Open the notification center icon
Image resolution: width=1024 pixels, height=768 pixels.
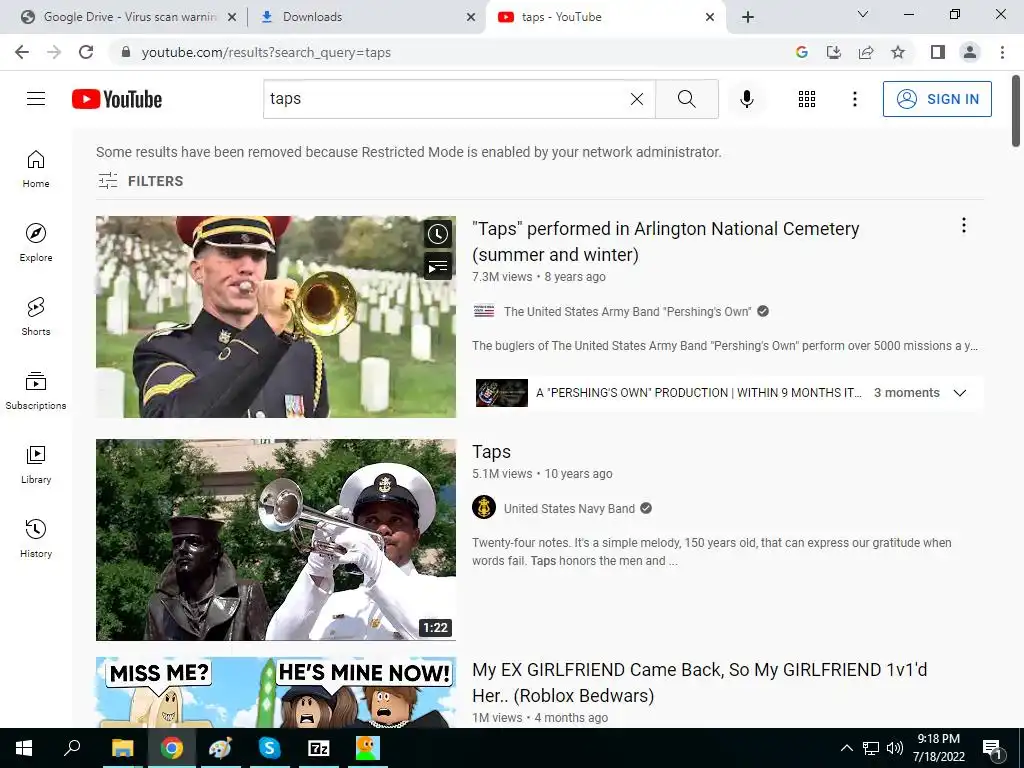pyautogui.click(x=992, y=748)
